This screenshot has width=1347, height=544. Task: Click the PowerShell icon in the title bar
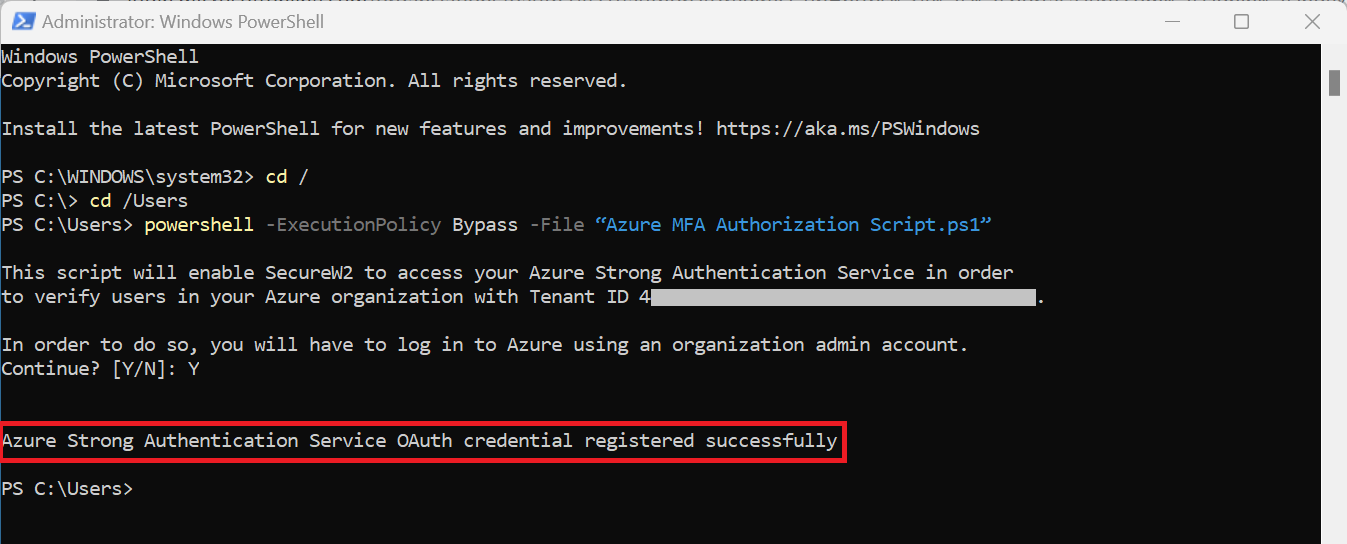click(x=22, y=21)
